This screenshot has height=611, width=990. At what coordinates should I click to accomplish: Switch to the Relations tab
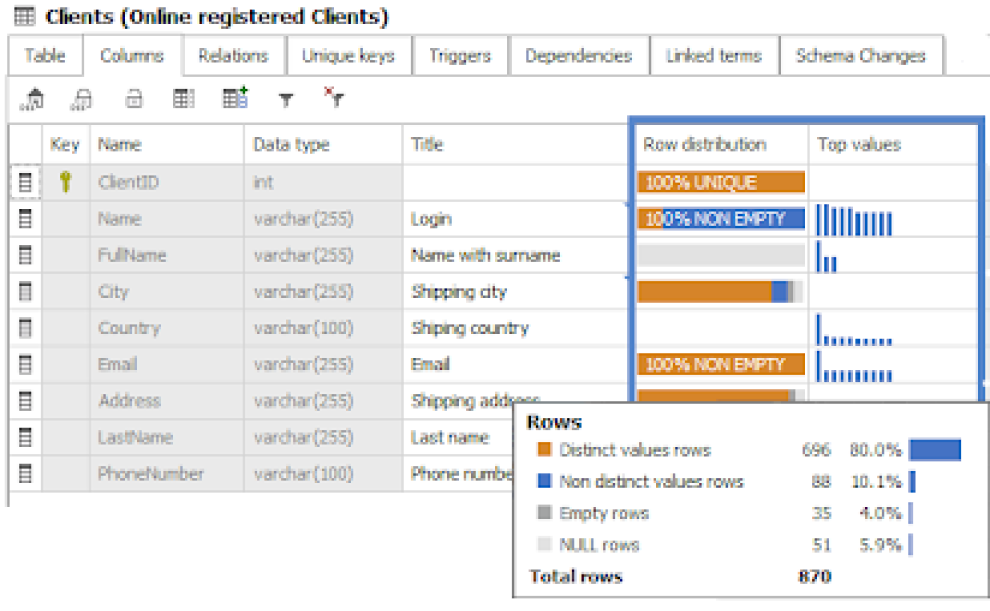pyautogui.click(x=233, y=56)
